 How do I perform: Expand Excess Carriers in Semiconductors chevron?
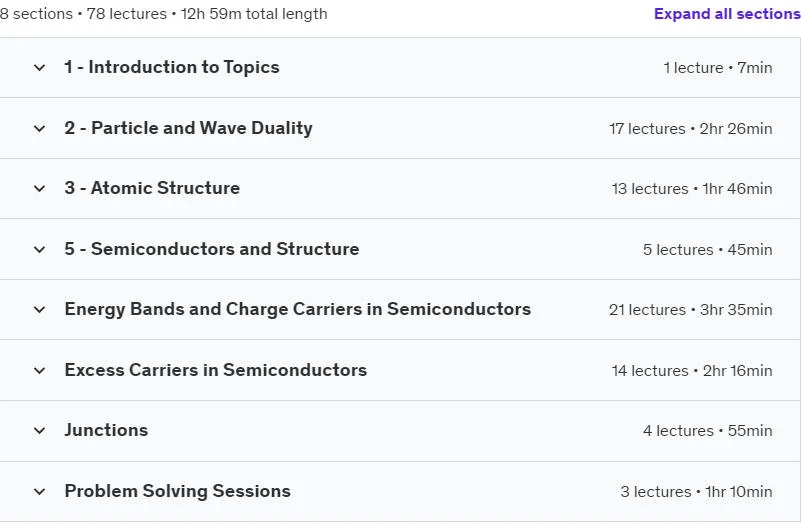pyautogui.click(x=39, y=370)
